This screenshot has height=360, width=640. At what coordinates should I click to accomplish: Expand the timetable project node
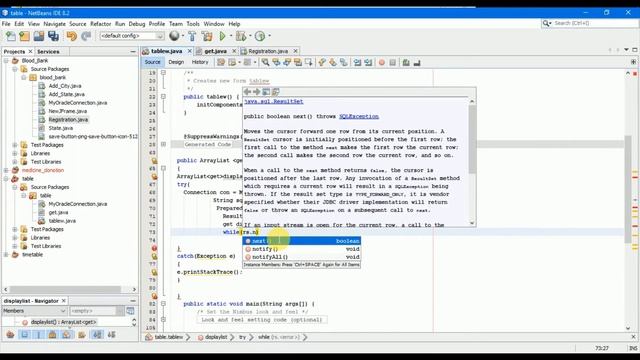coord(6,255)
